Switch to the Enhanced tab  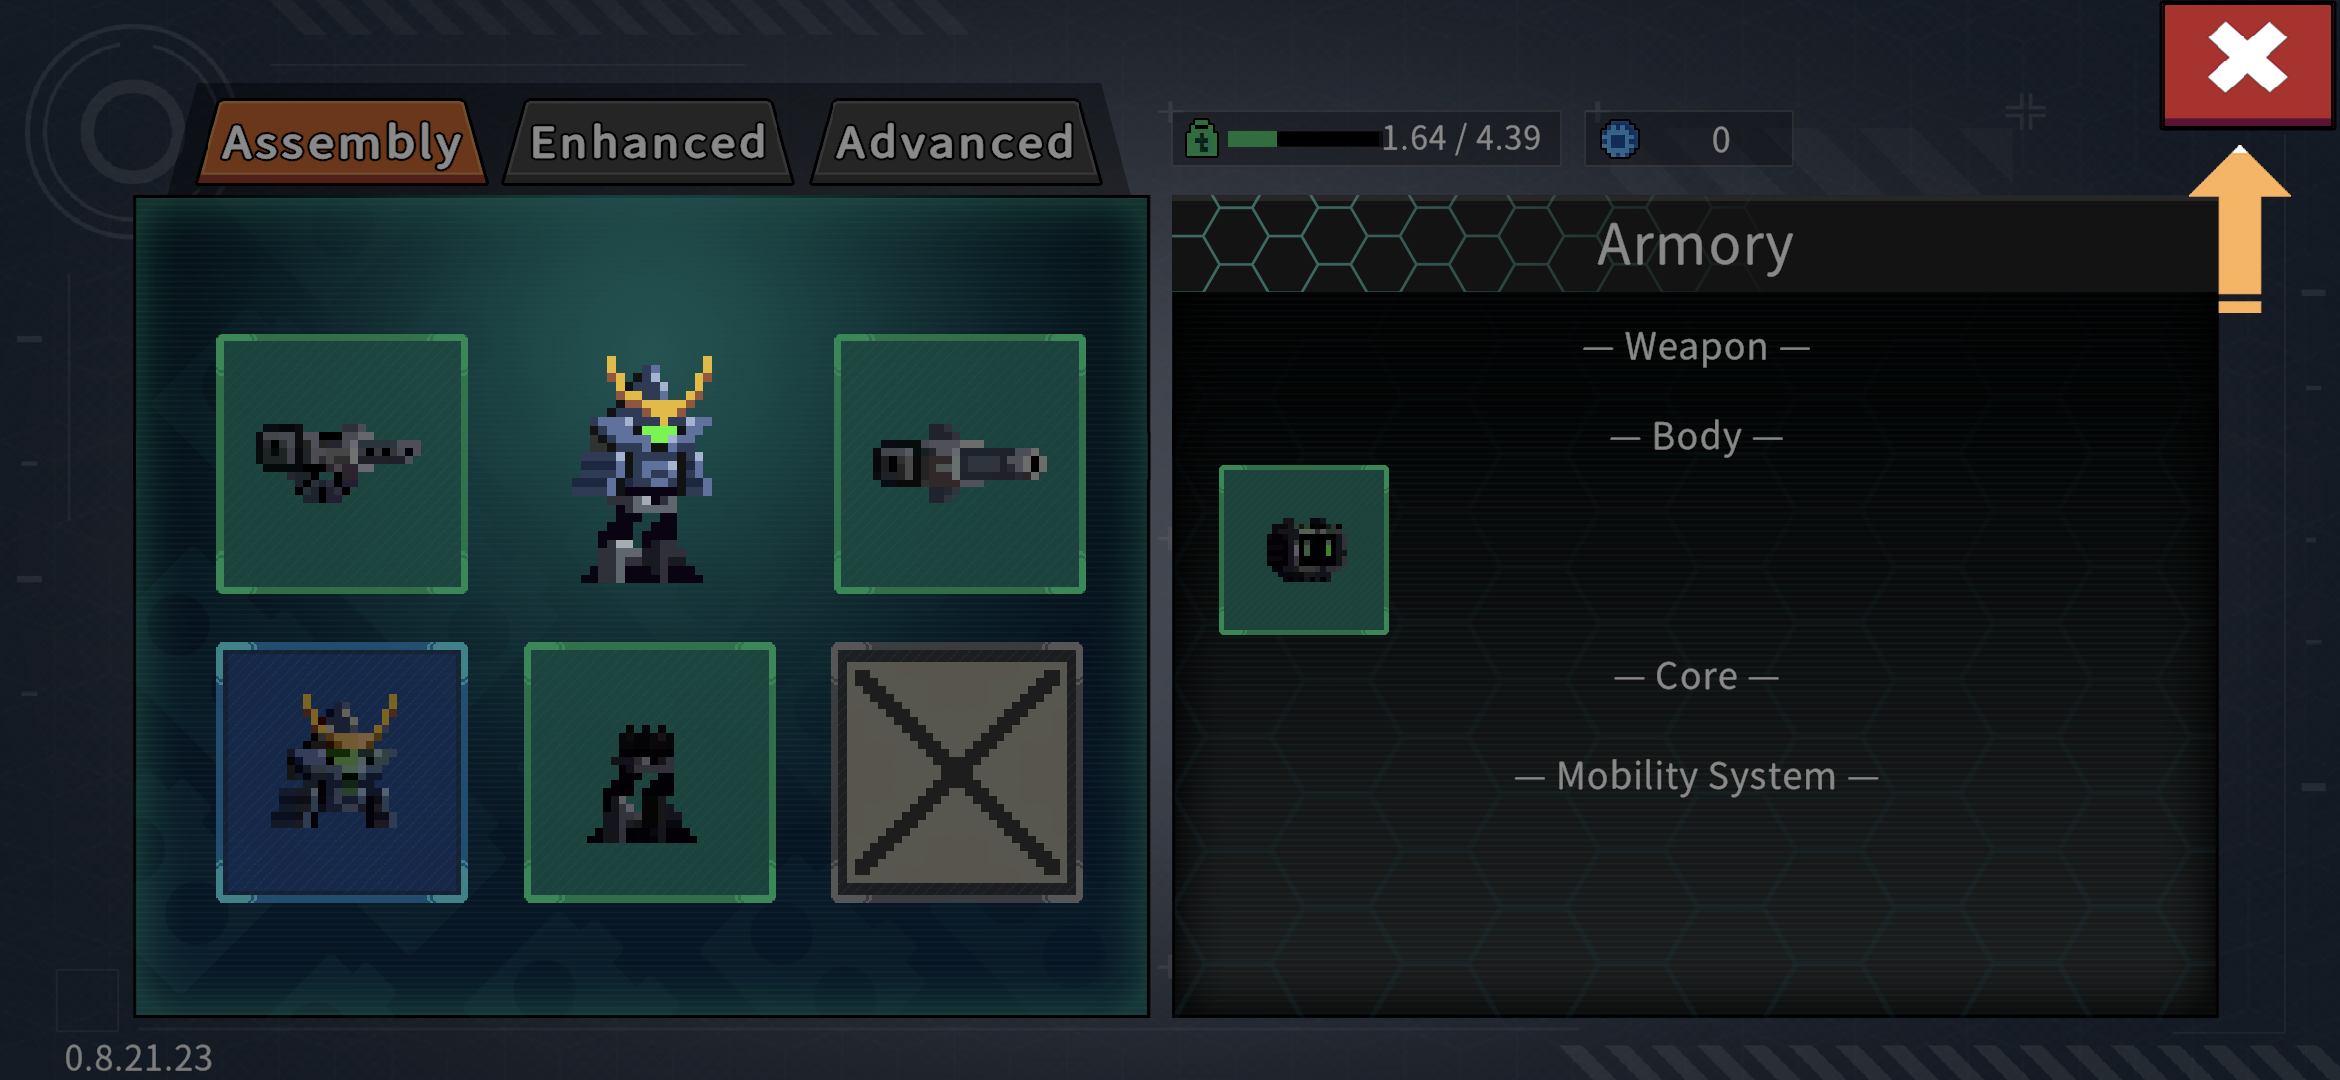point(648,142)
